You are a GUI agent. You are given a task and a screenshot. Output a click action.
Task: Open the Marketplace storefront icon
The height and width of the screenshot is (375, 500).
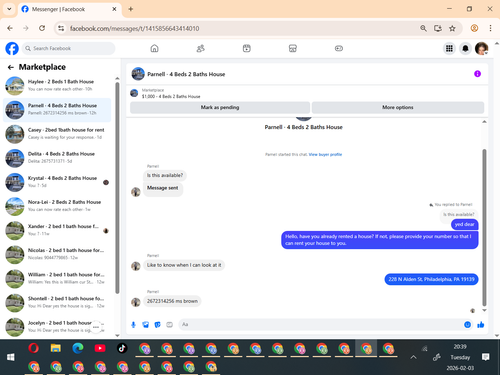pyautogui.click(x=293, y=48)
